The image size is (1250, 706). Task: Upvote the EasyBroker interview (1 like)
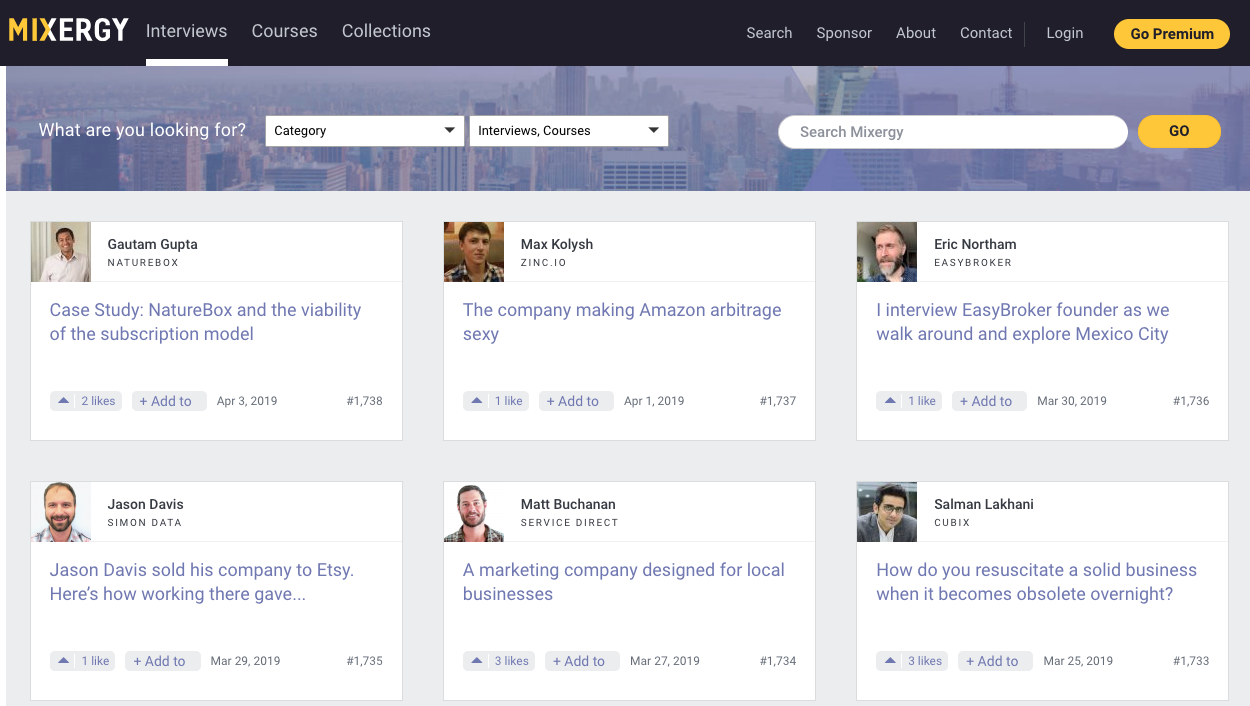910,401
